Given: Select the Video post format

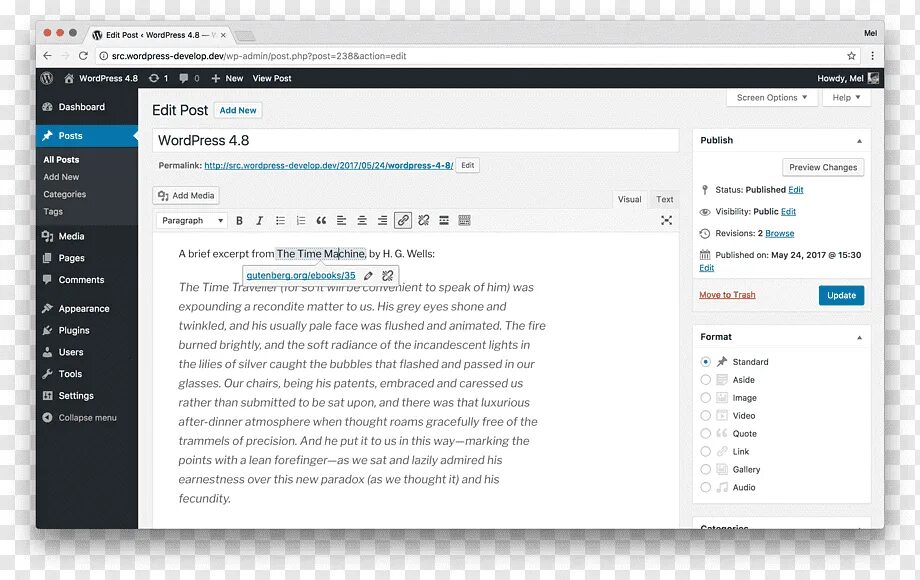Looking at the screenshot, I should click(705, 416).
